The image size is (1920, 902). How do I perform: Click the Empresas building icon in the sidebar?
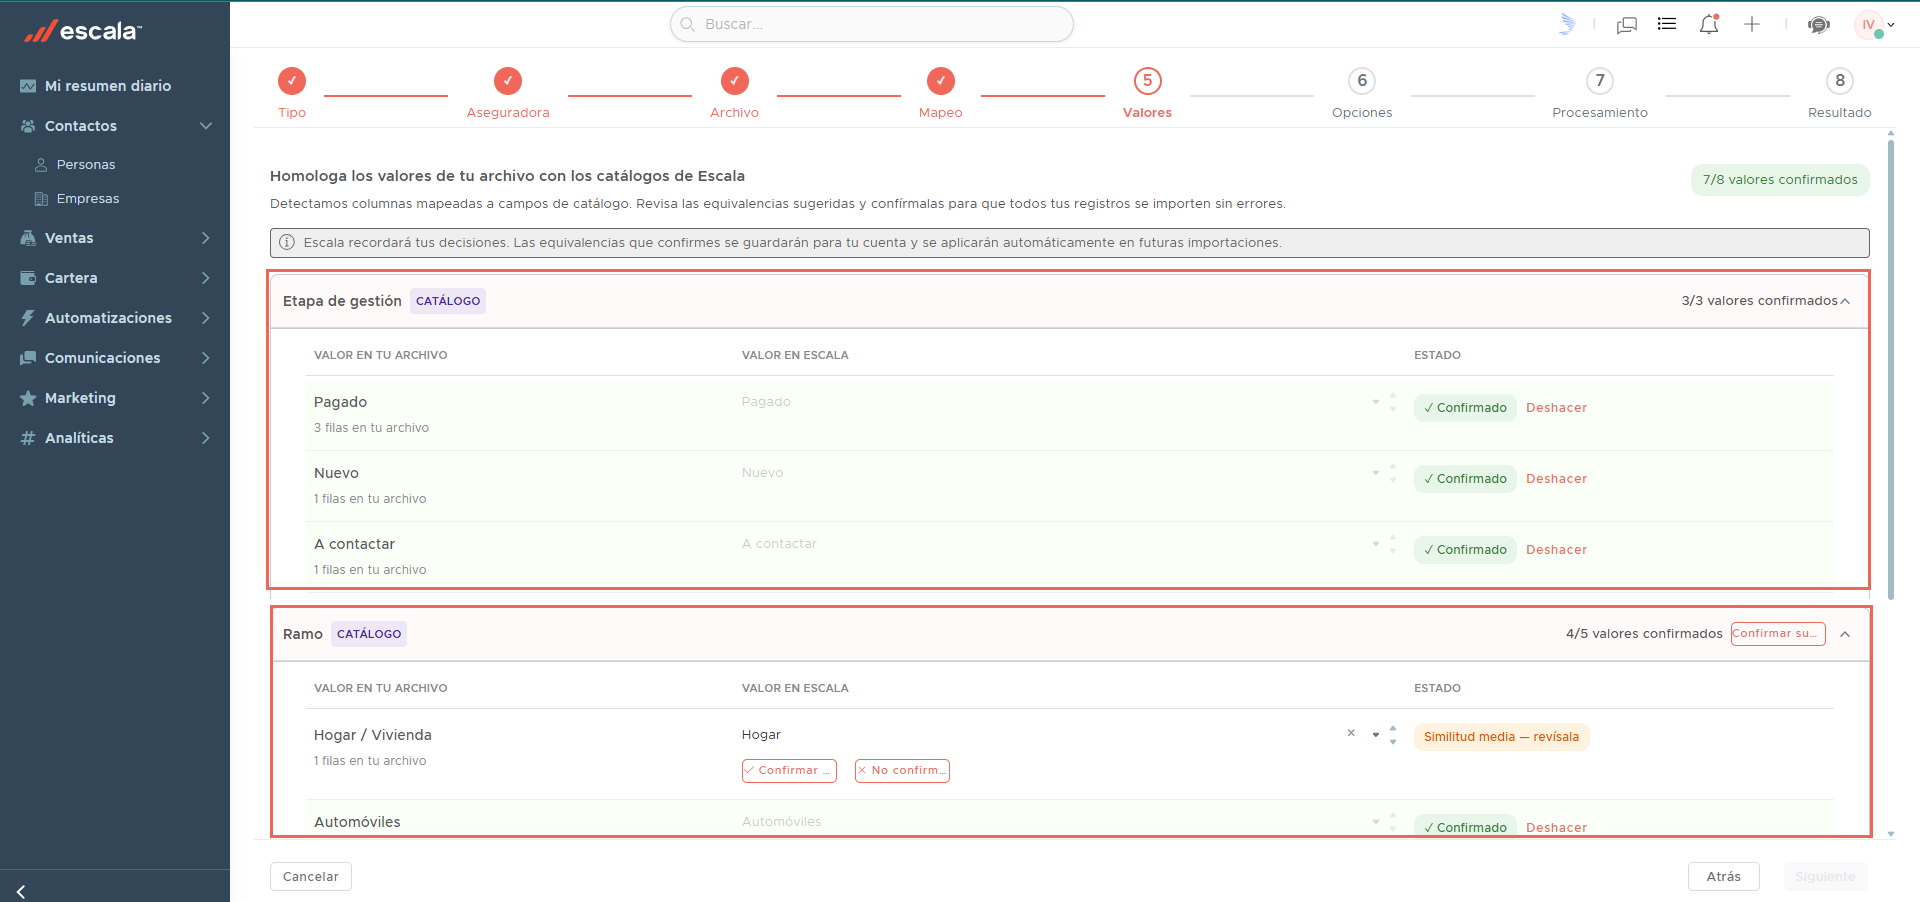coord(41,199)
